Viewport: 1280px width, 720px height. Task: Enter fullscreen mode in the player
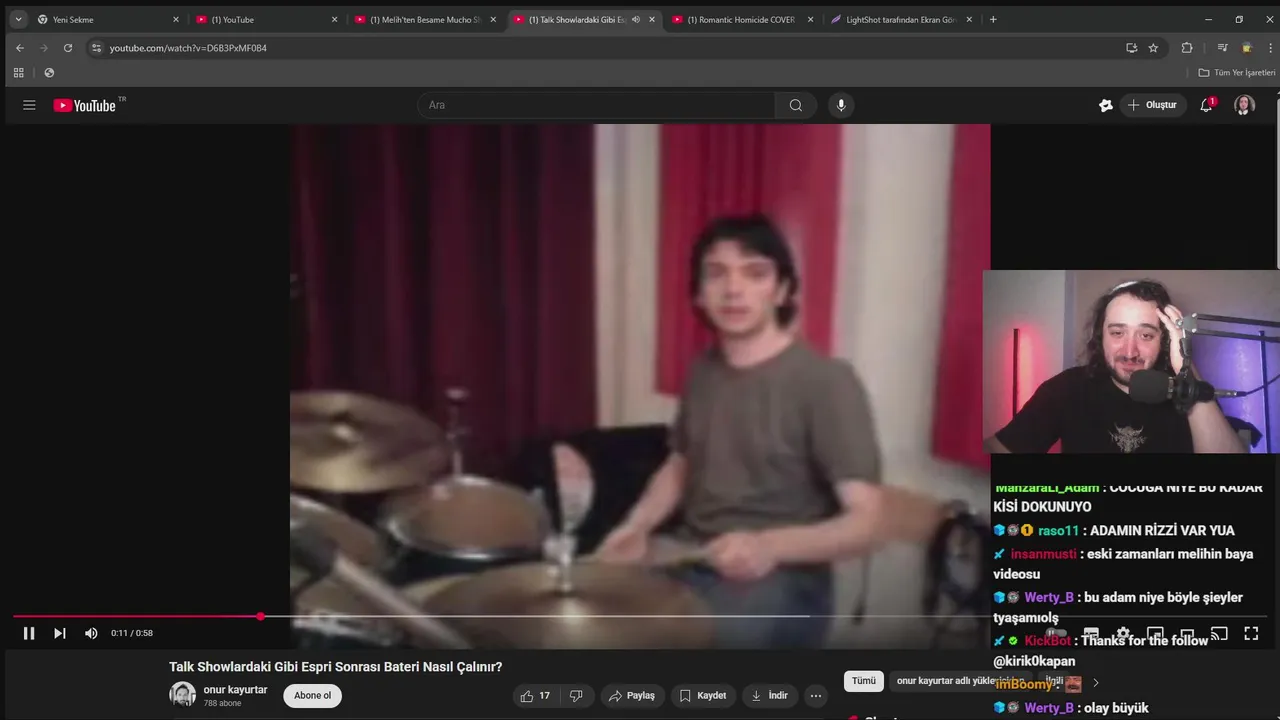tap(1251, 633)
